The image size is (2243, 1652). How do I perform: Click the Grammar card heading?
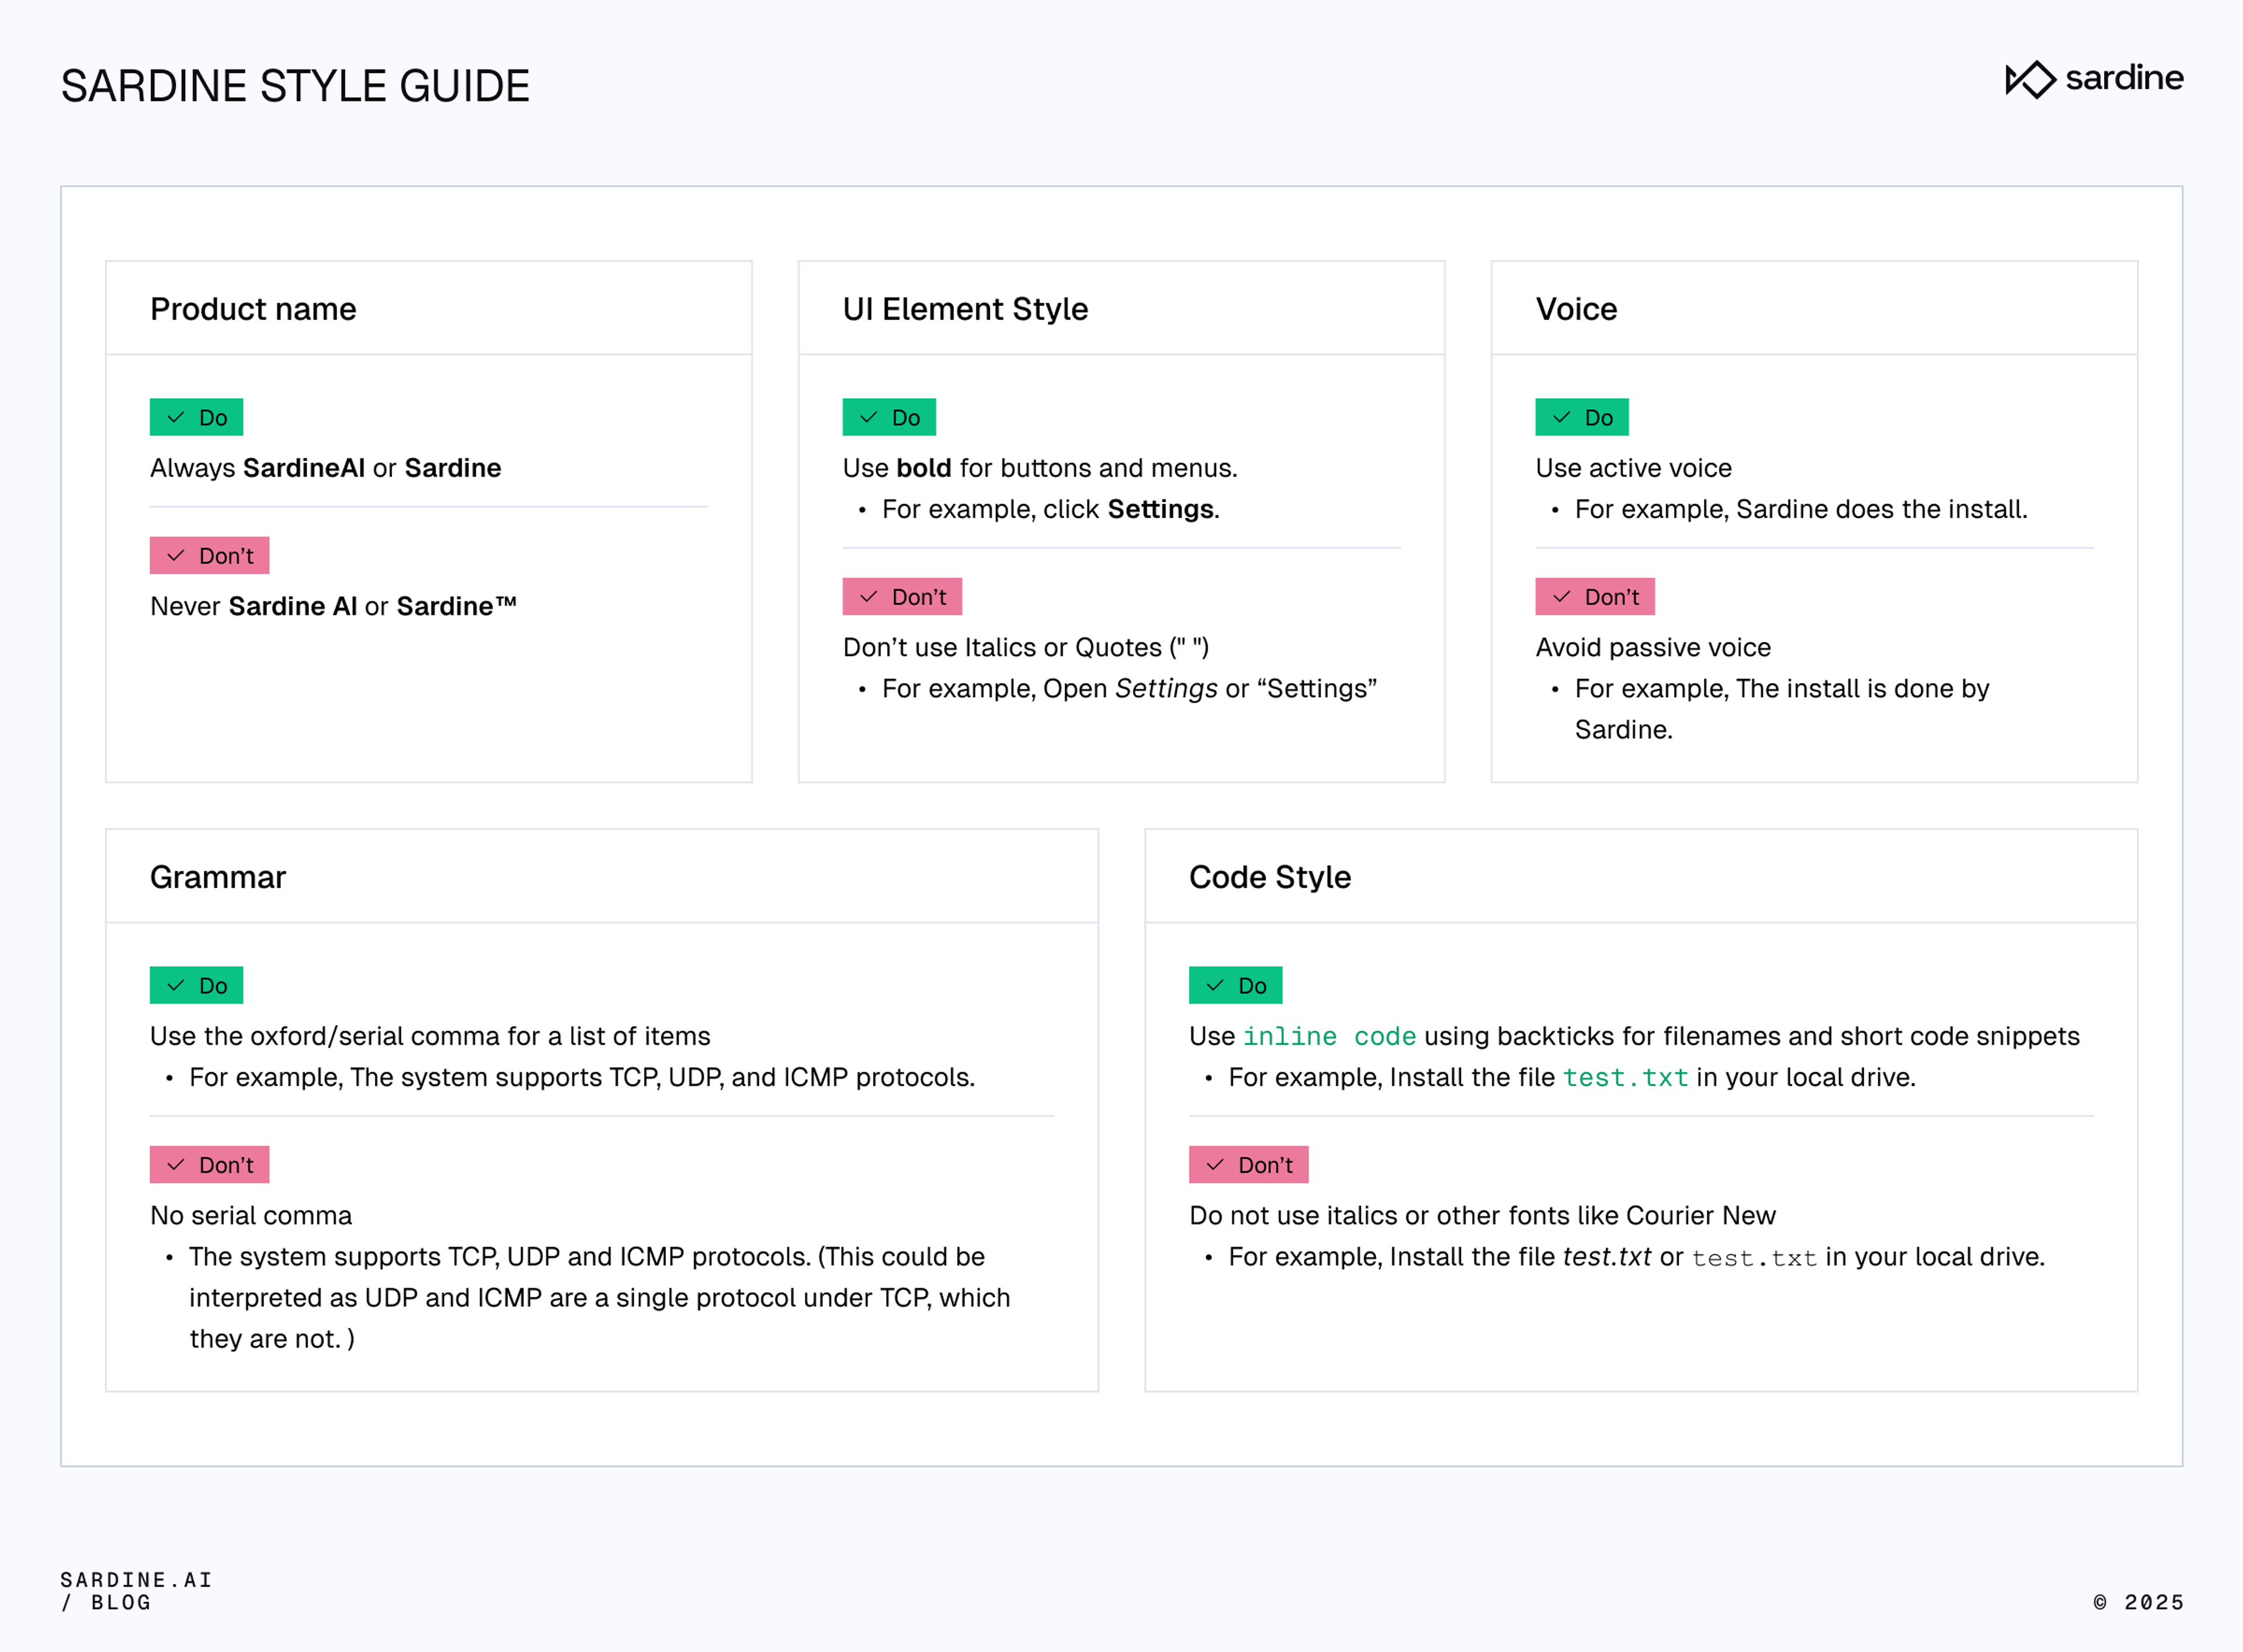tap(218, 877)
